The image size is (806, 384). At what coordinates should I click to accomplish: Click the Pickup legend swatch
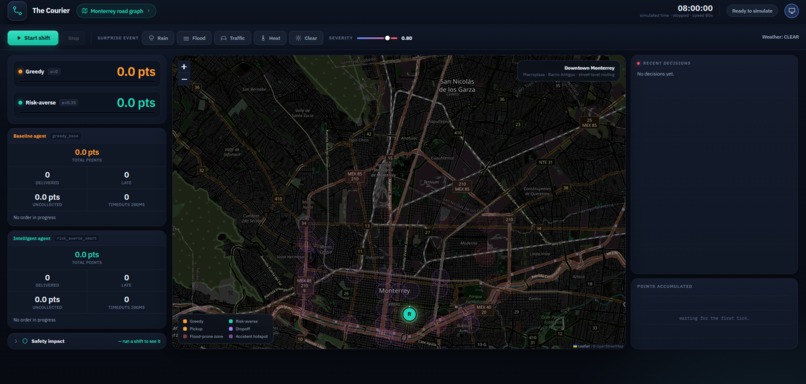(x=185, y=328)
